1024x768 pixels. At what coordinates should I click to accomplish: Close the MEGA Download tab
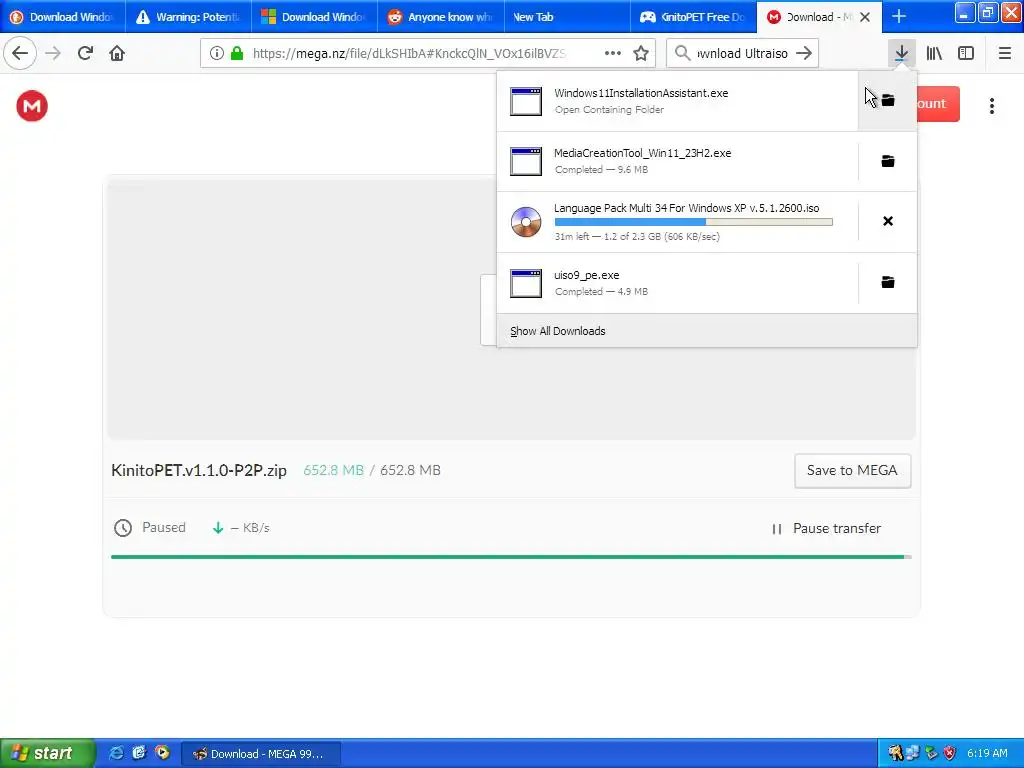[865, 17]
